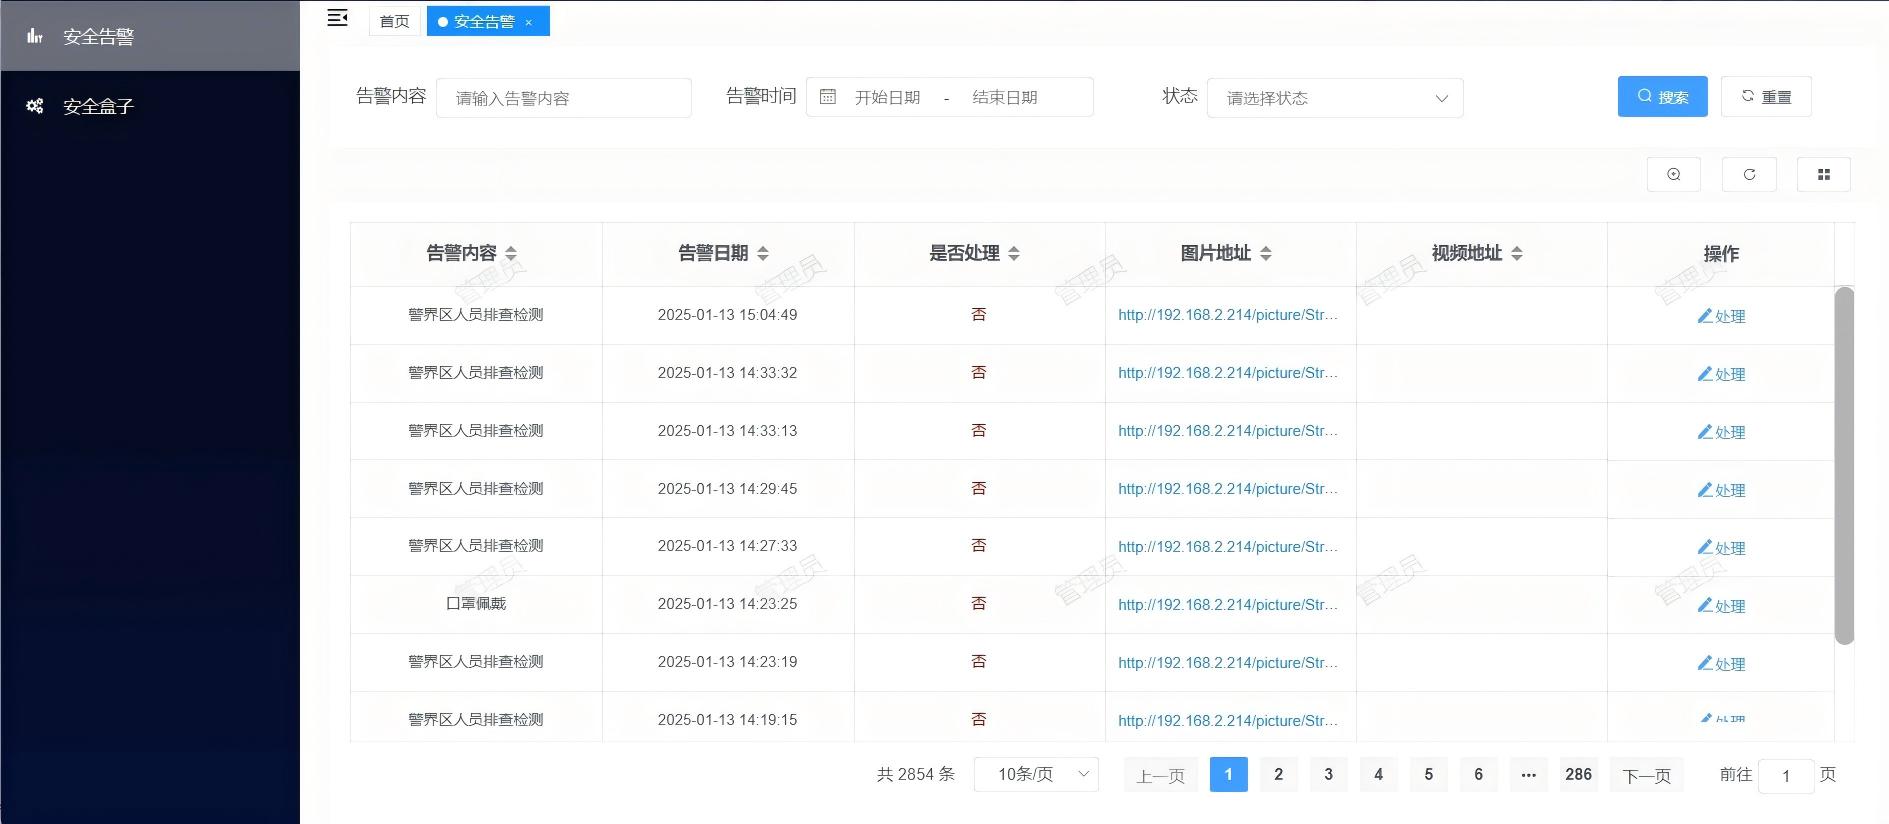The height and width of the screenshot is (824, 1889).
Task: Click the refresh icon above the table
Action: pyautogui.click(x=1748, y=174)
